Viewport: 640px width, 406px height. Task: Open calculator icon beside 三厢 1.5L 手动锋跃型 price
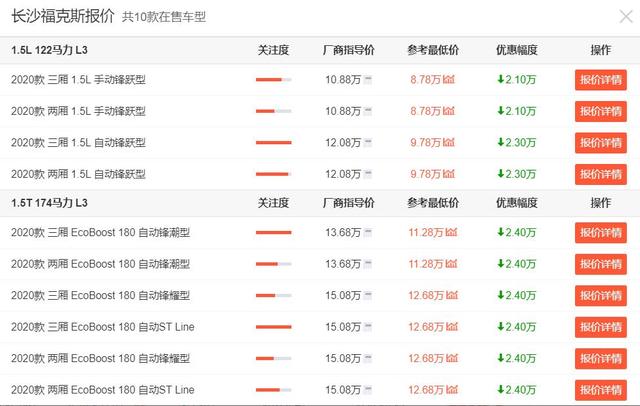coord(368,80)
